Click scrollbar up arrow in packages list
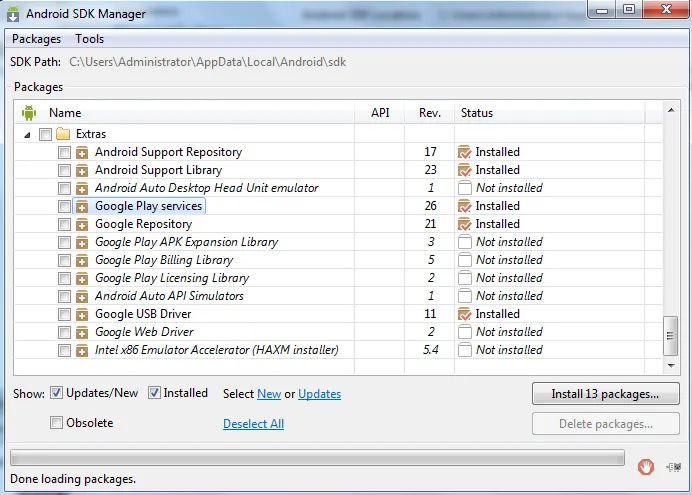The width and height of the screenshot is (692, 495). tap(671, 110)
